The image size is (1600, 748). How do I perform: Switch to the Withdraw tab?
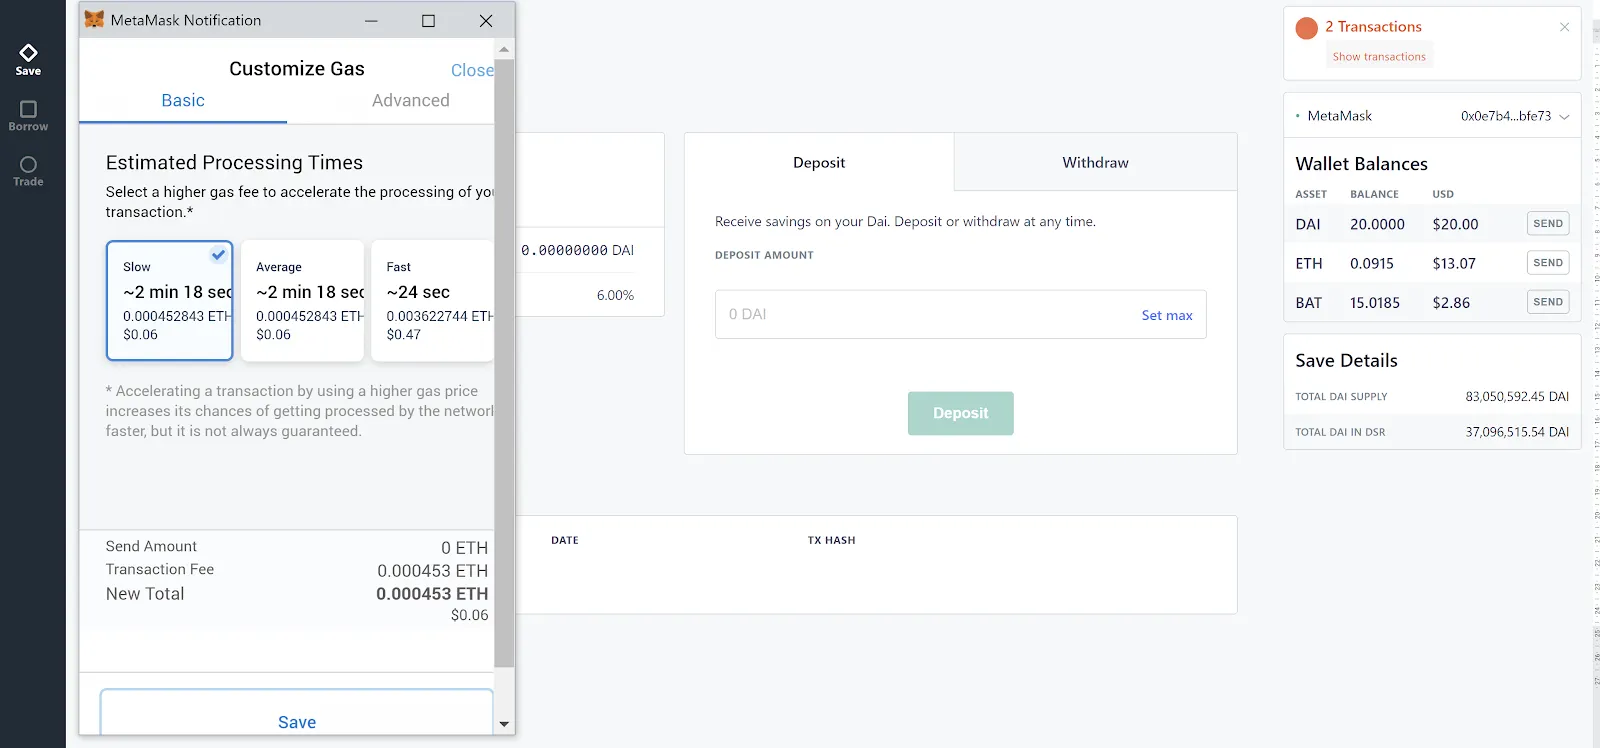(1095, 163)
